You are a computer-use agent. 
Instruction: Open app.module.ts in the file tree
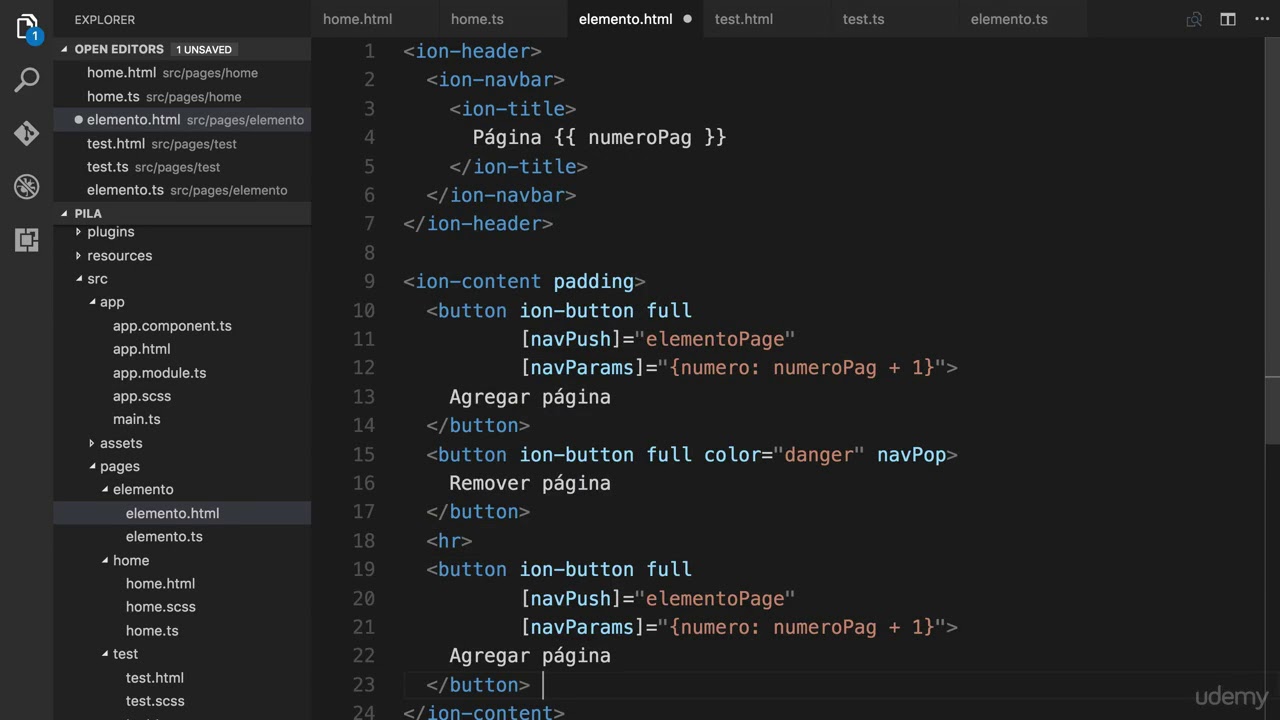click(159, 373)
